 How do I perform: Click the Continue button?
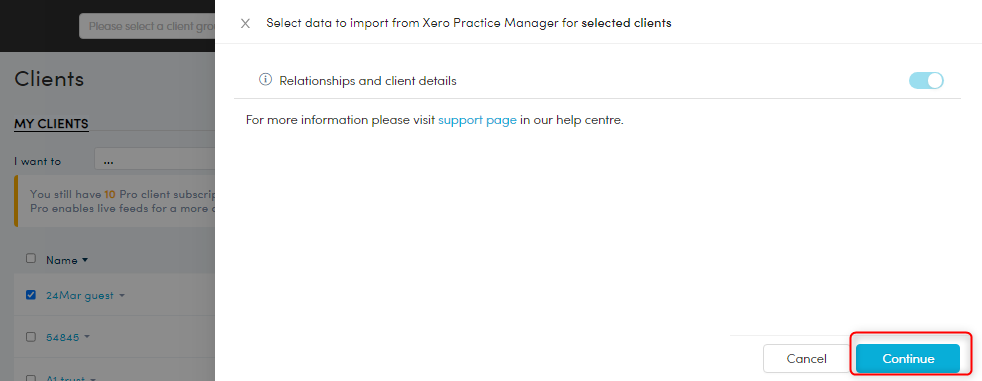click(908, 358)
